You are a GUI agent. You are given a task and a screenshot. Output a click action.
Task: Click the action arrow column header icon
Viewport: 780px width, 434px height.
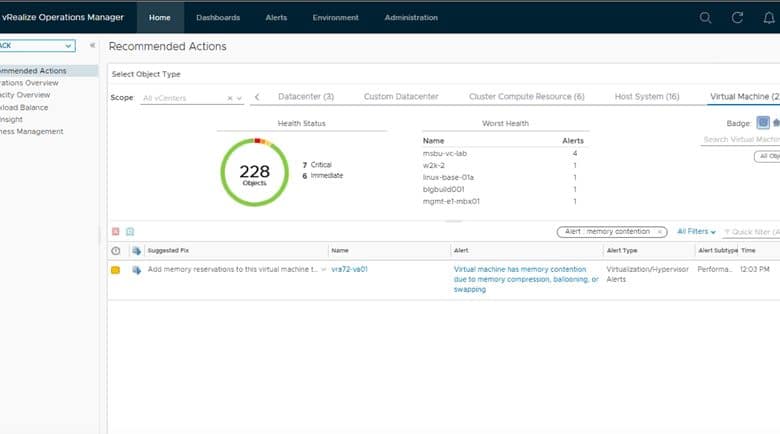pos(136,251)
